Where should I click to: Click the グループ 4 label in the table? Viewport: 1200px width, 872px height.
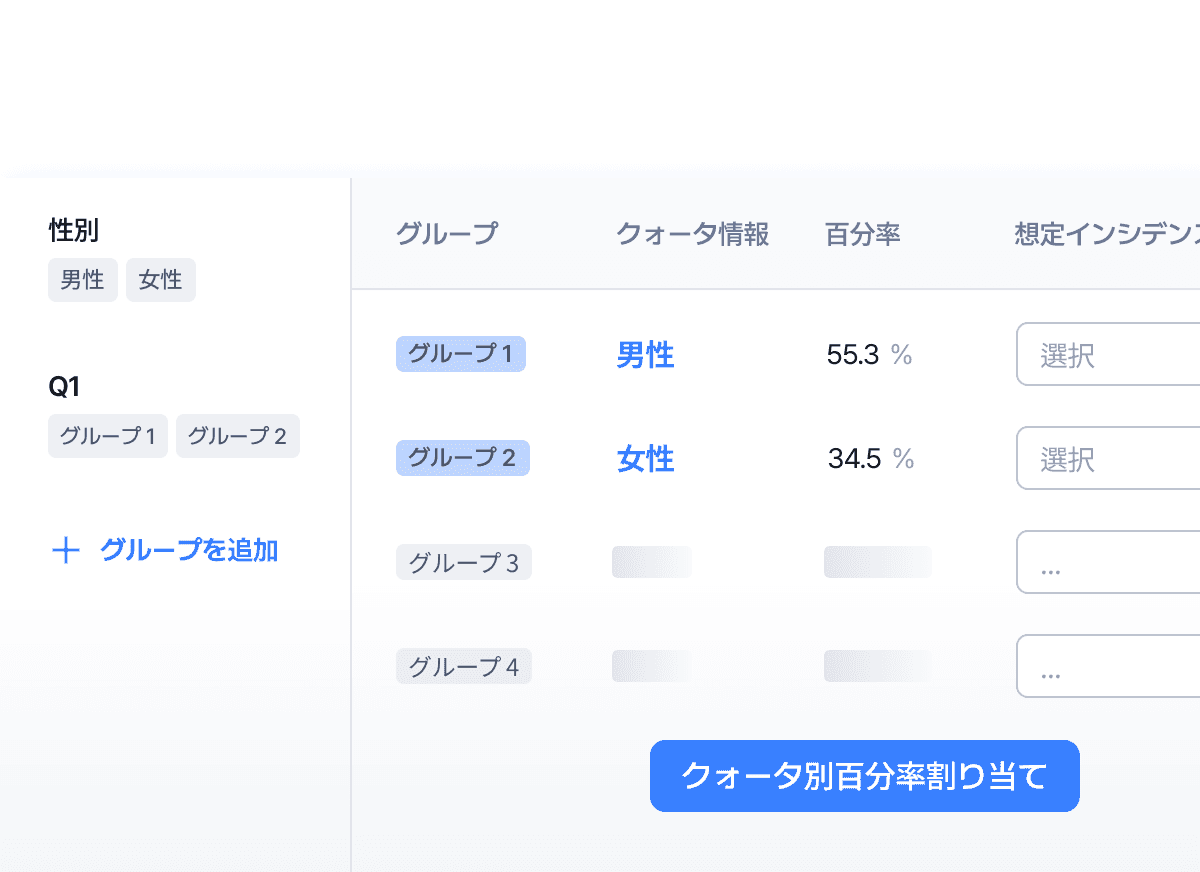(463, 666)
